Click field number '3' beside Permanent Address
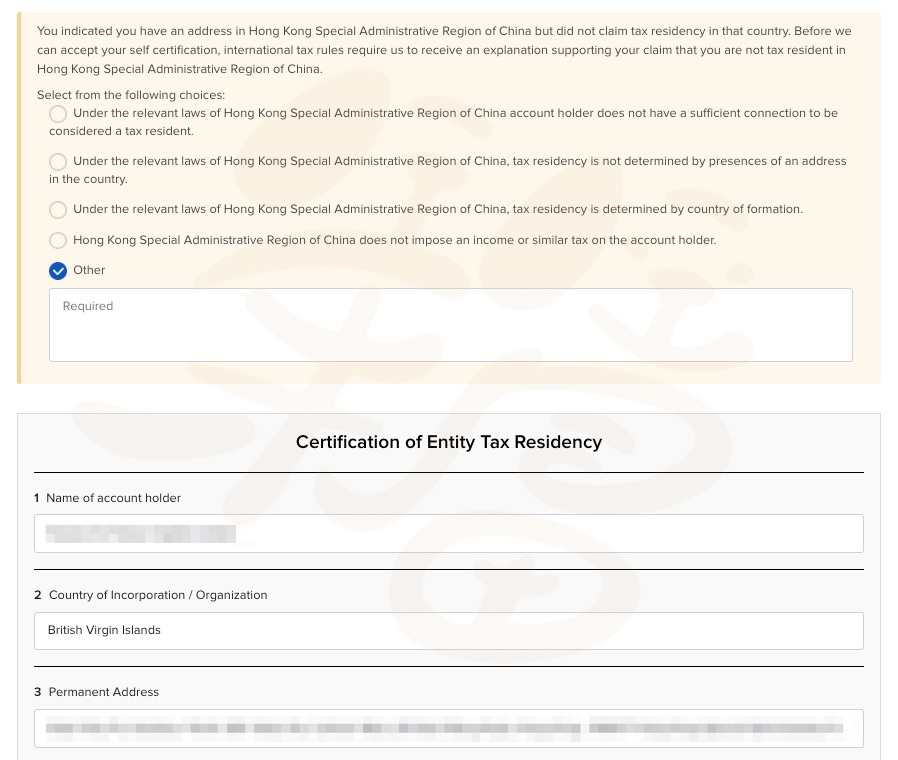This screenshot has width=898, height=760. tap(38, 692)
